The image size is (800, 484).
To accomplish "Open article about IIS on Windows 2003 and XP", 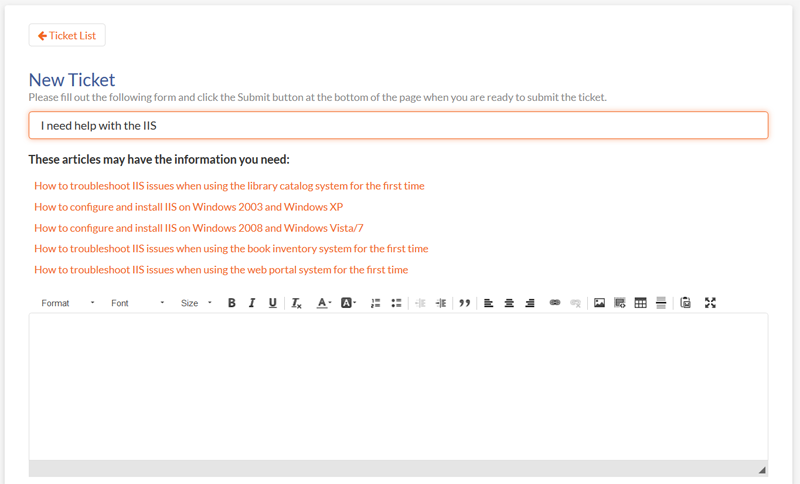I will [x=188, y=207].
